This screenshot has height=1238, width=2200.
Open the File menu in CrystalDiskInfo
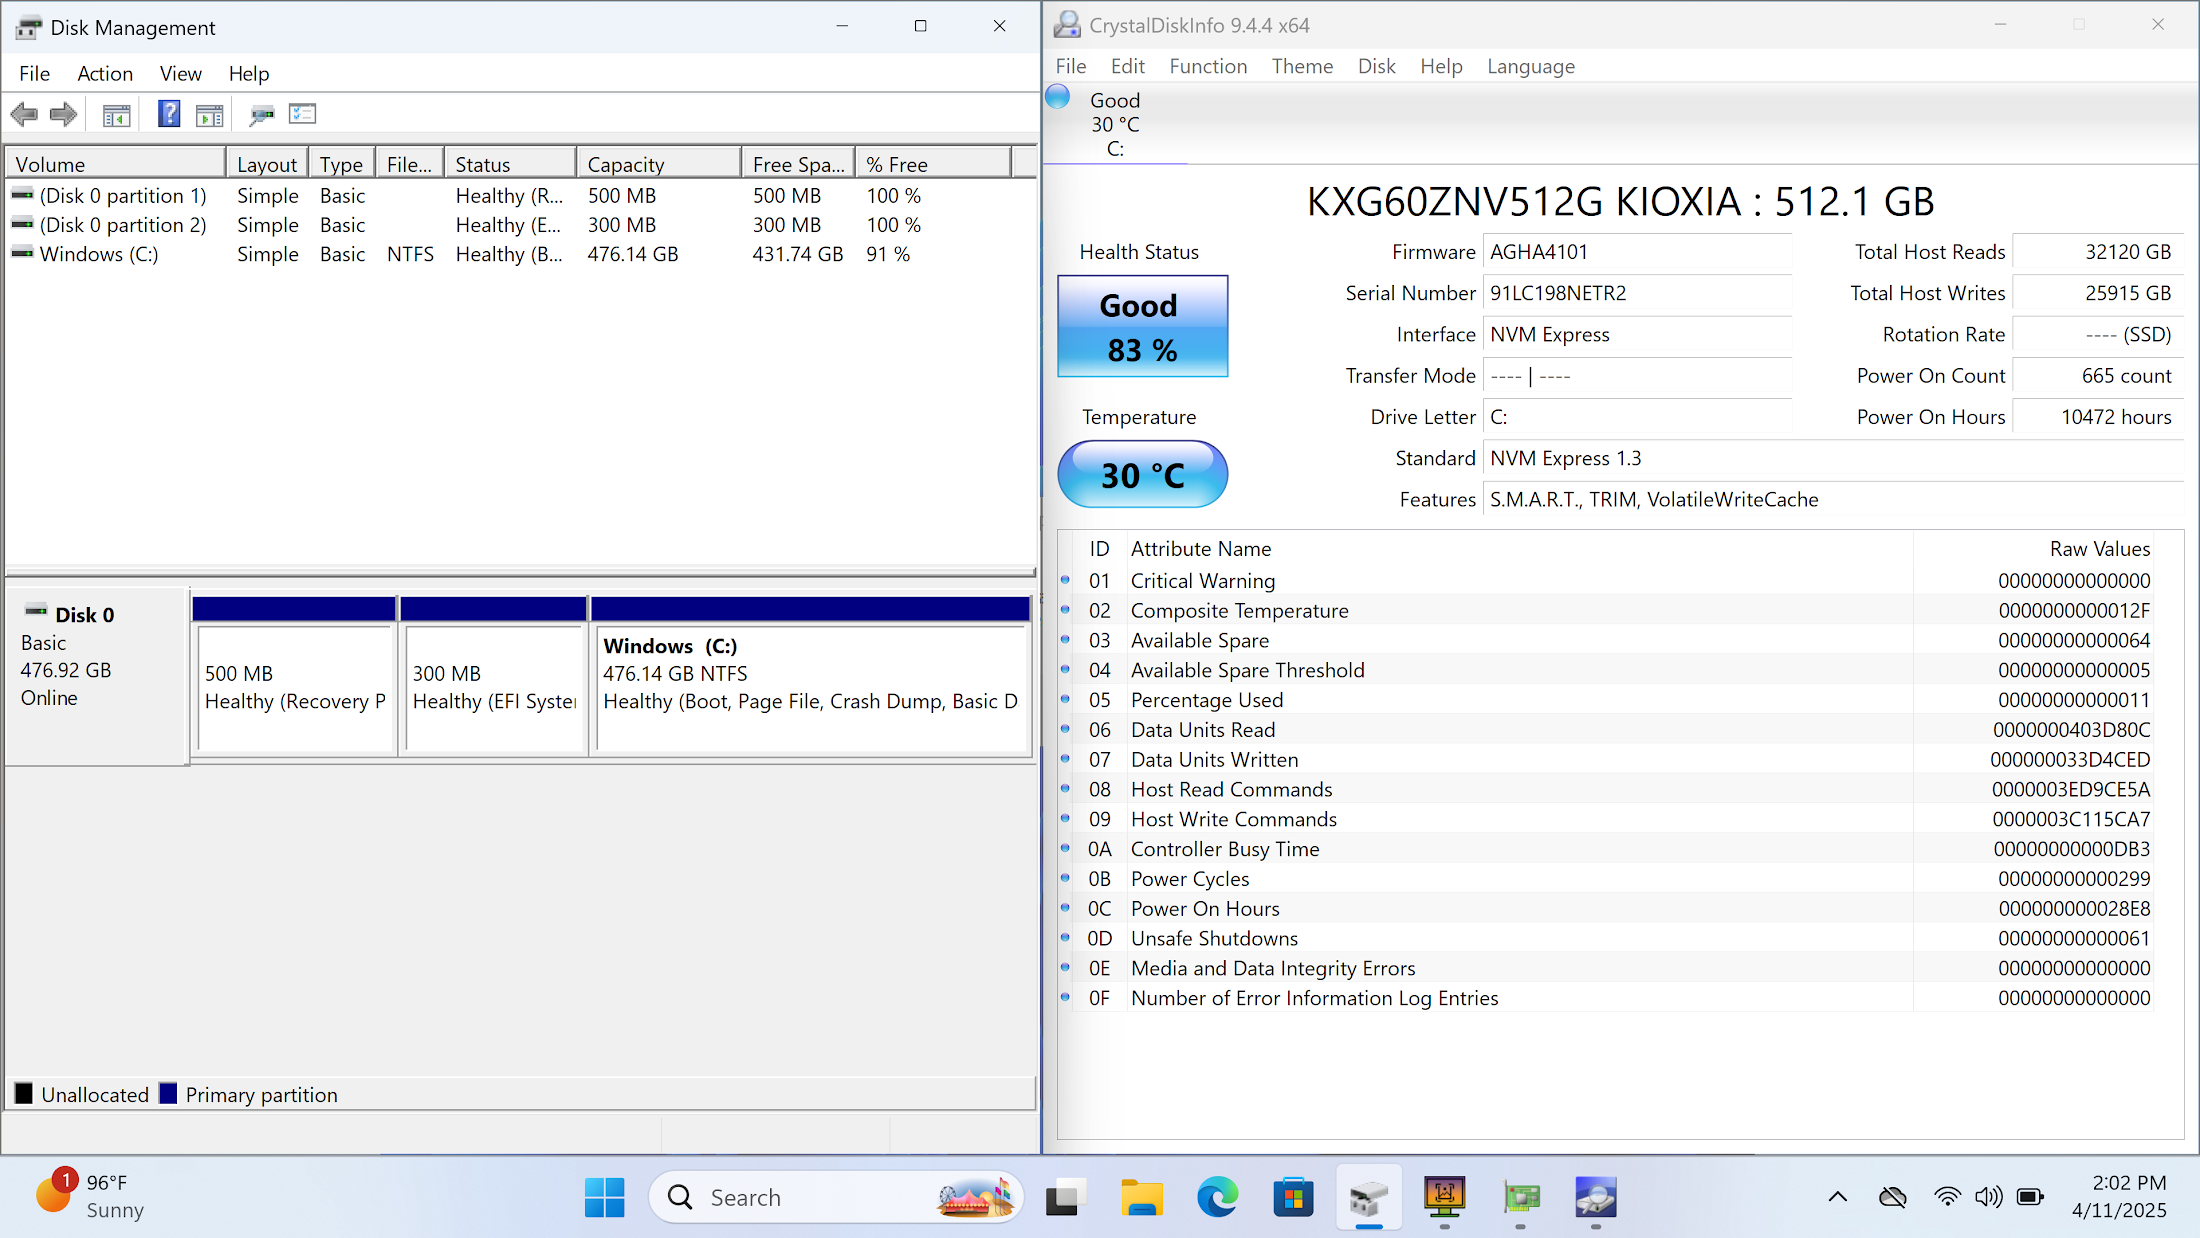(x=1071, y=66)
